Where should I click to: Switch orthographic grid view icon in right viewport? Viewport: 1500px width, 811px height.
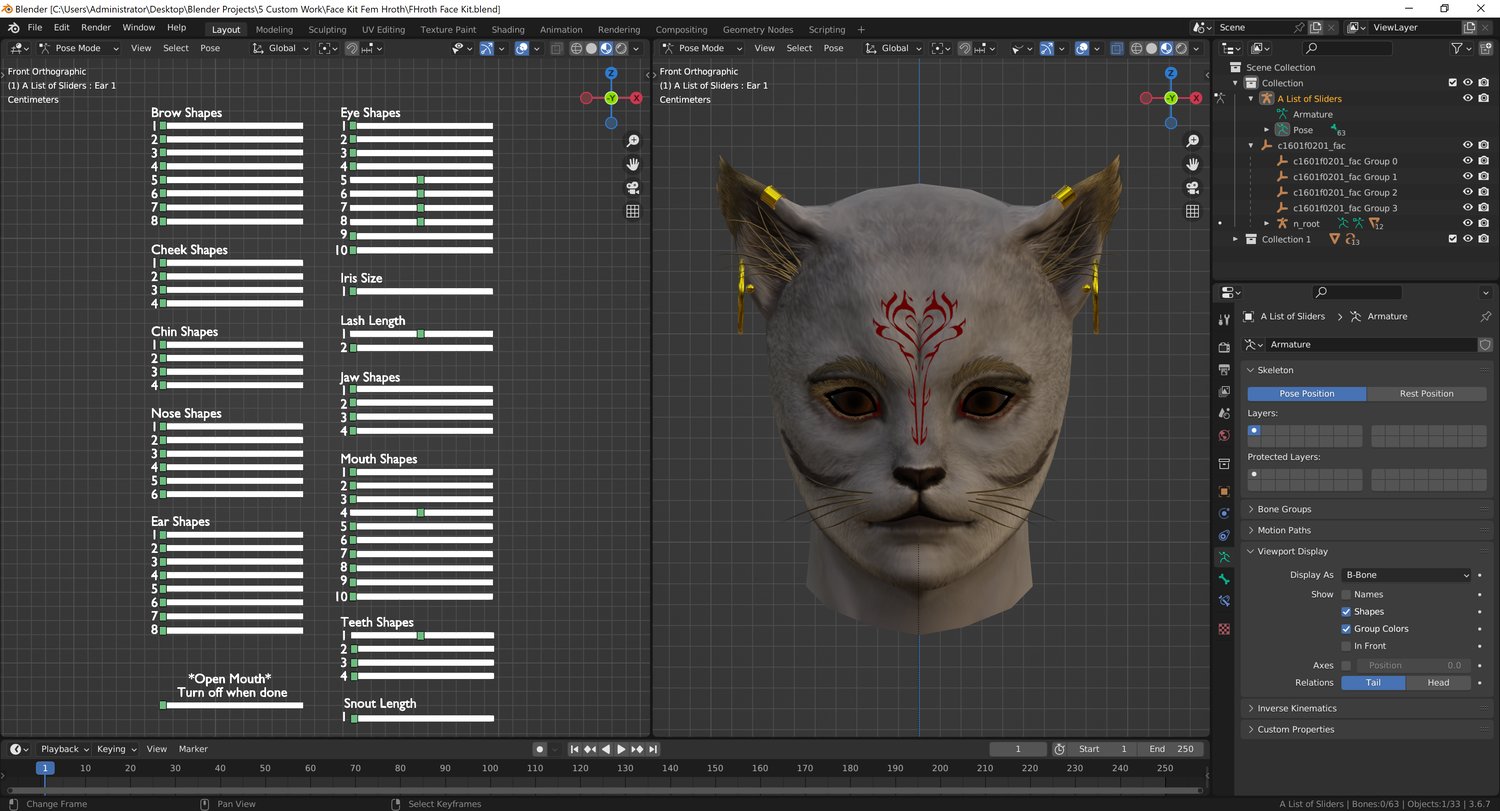pyautogui.click(x=1192, y=211)
